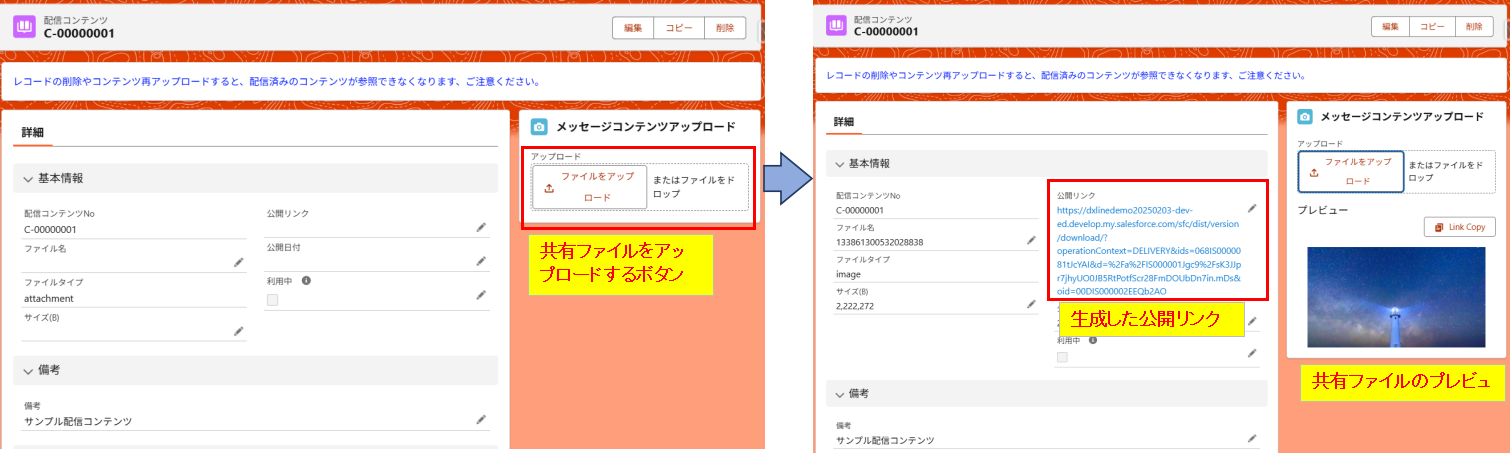Click the pencil beside file name 133861300532028838
This screenshot has height=454, width=1511.
[1031, 240]
